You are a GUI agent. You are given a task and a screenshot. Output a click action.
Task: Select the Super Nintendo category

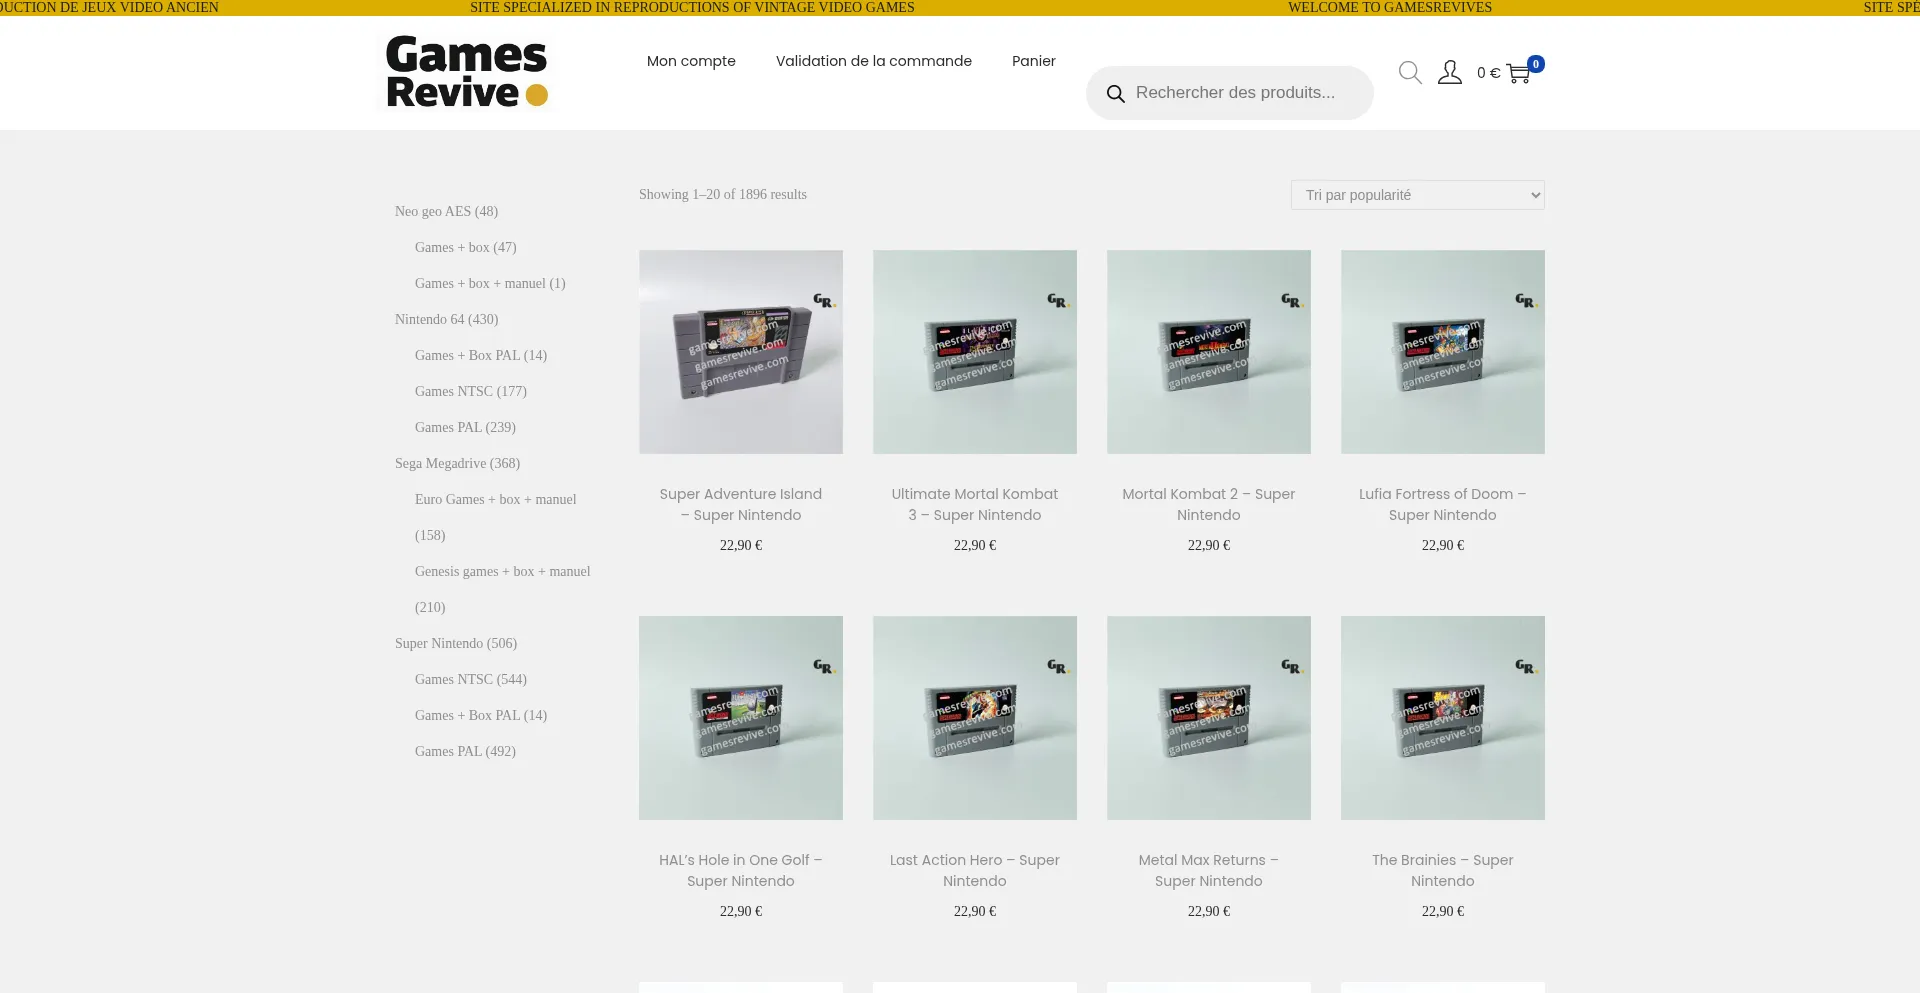point(456,643)
